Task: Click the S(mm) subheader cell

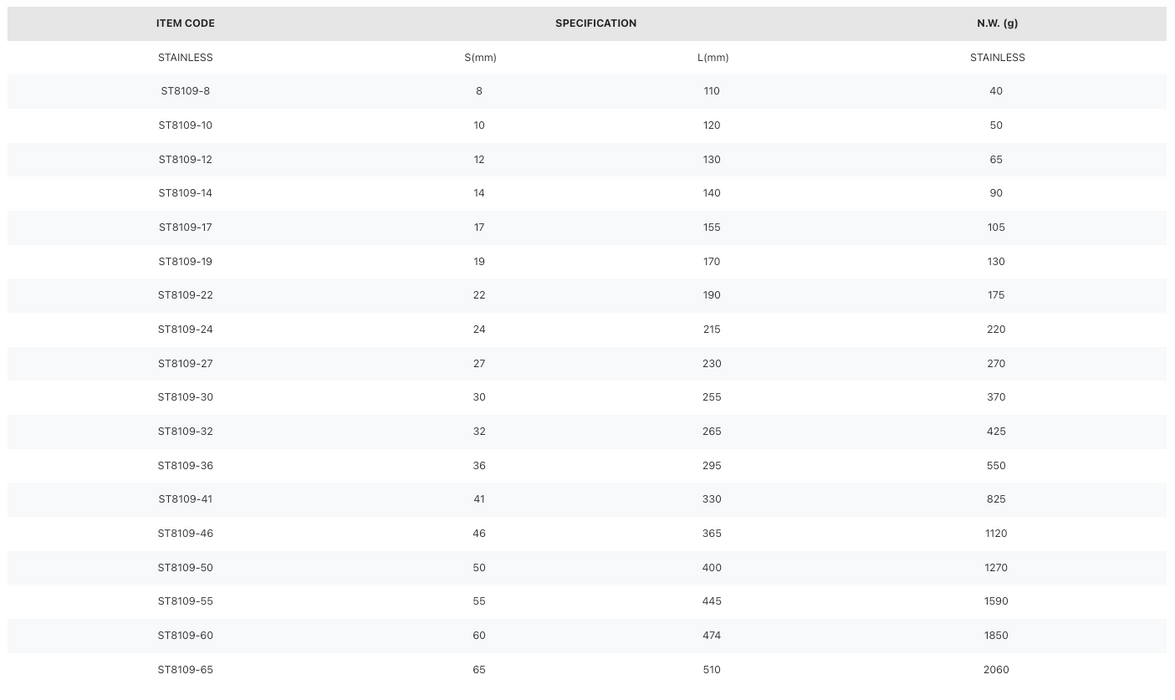Action: [480, 58]
